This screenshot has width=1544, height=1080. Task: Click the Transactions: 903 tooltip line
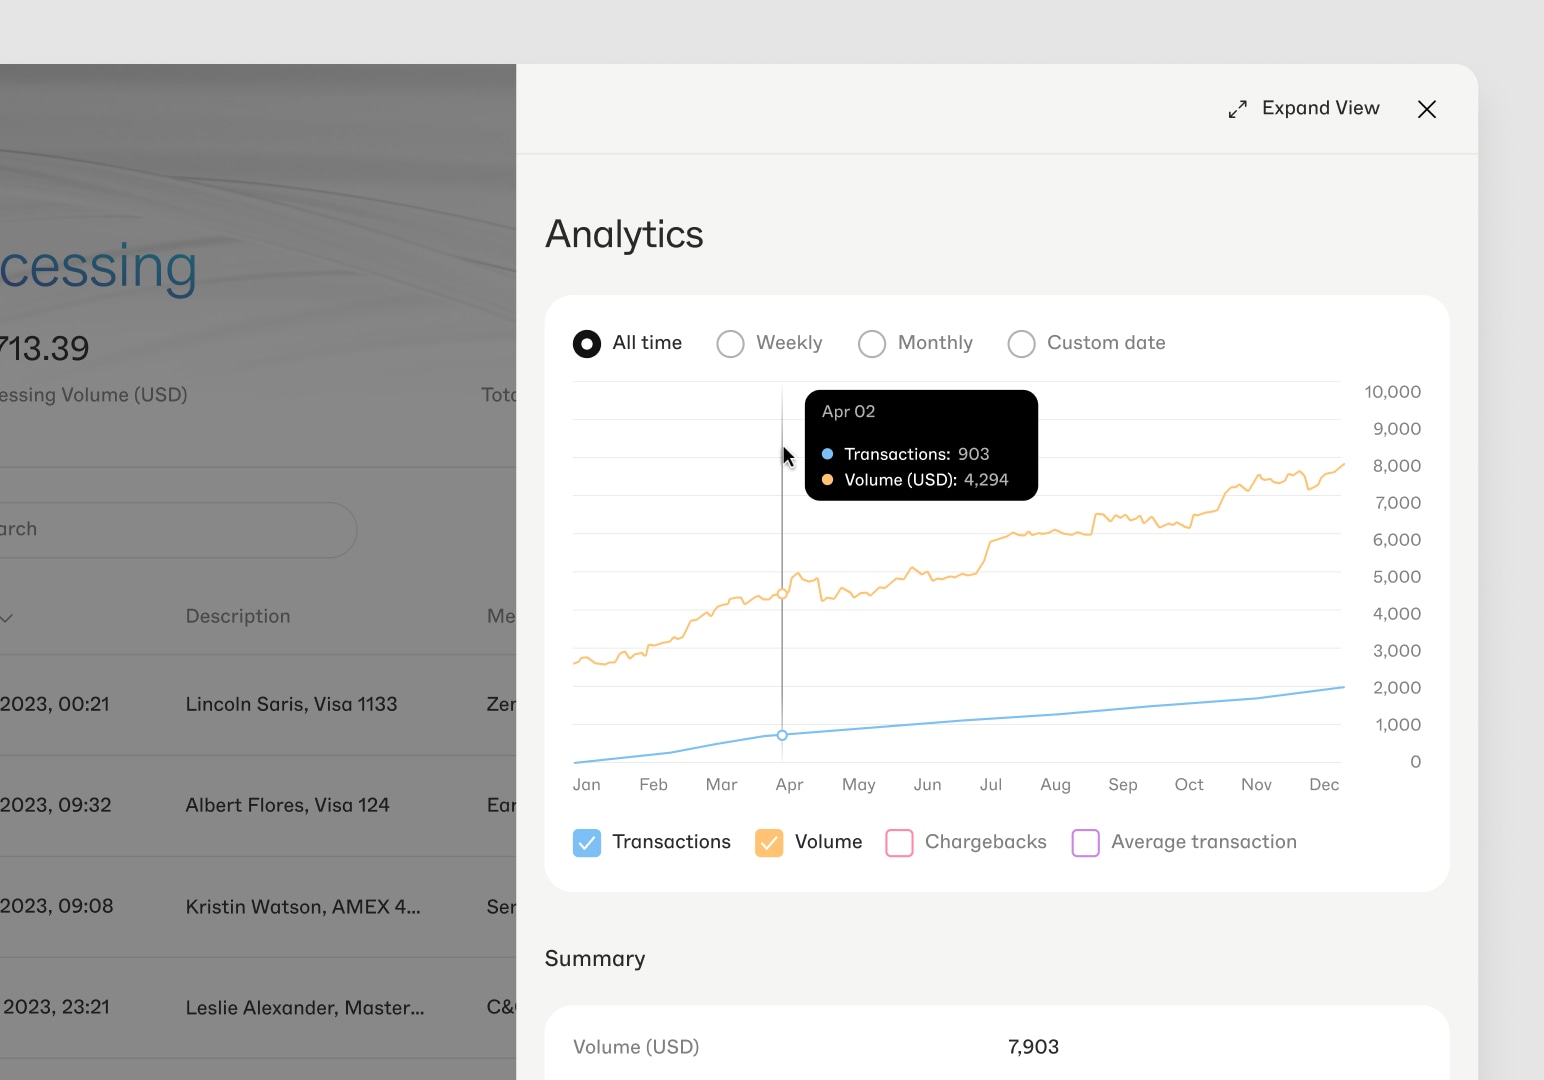tap(906, 454)
